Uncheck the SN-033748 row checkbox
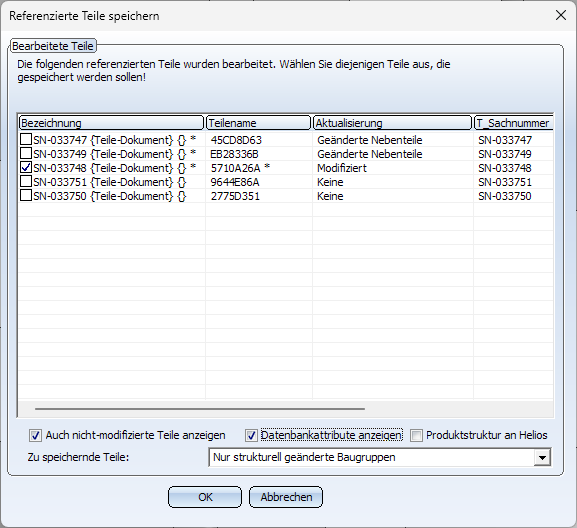This screenshot has height=528, width=577. [x=26, y=167]
